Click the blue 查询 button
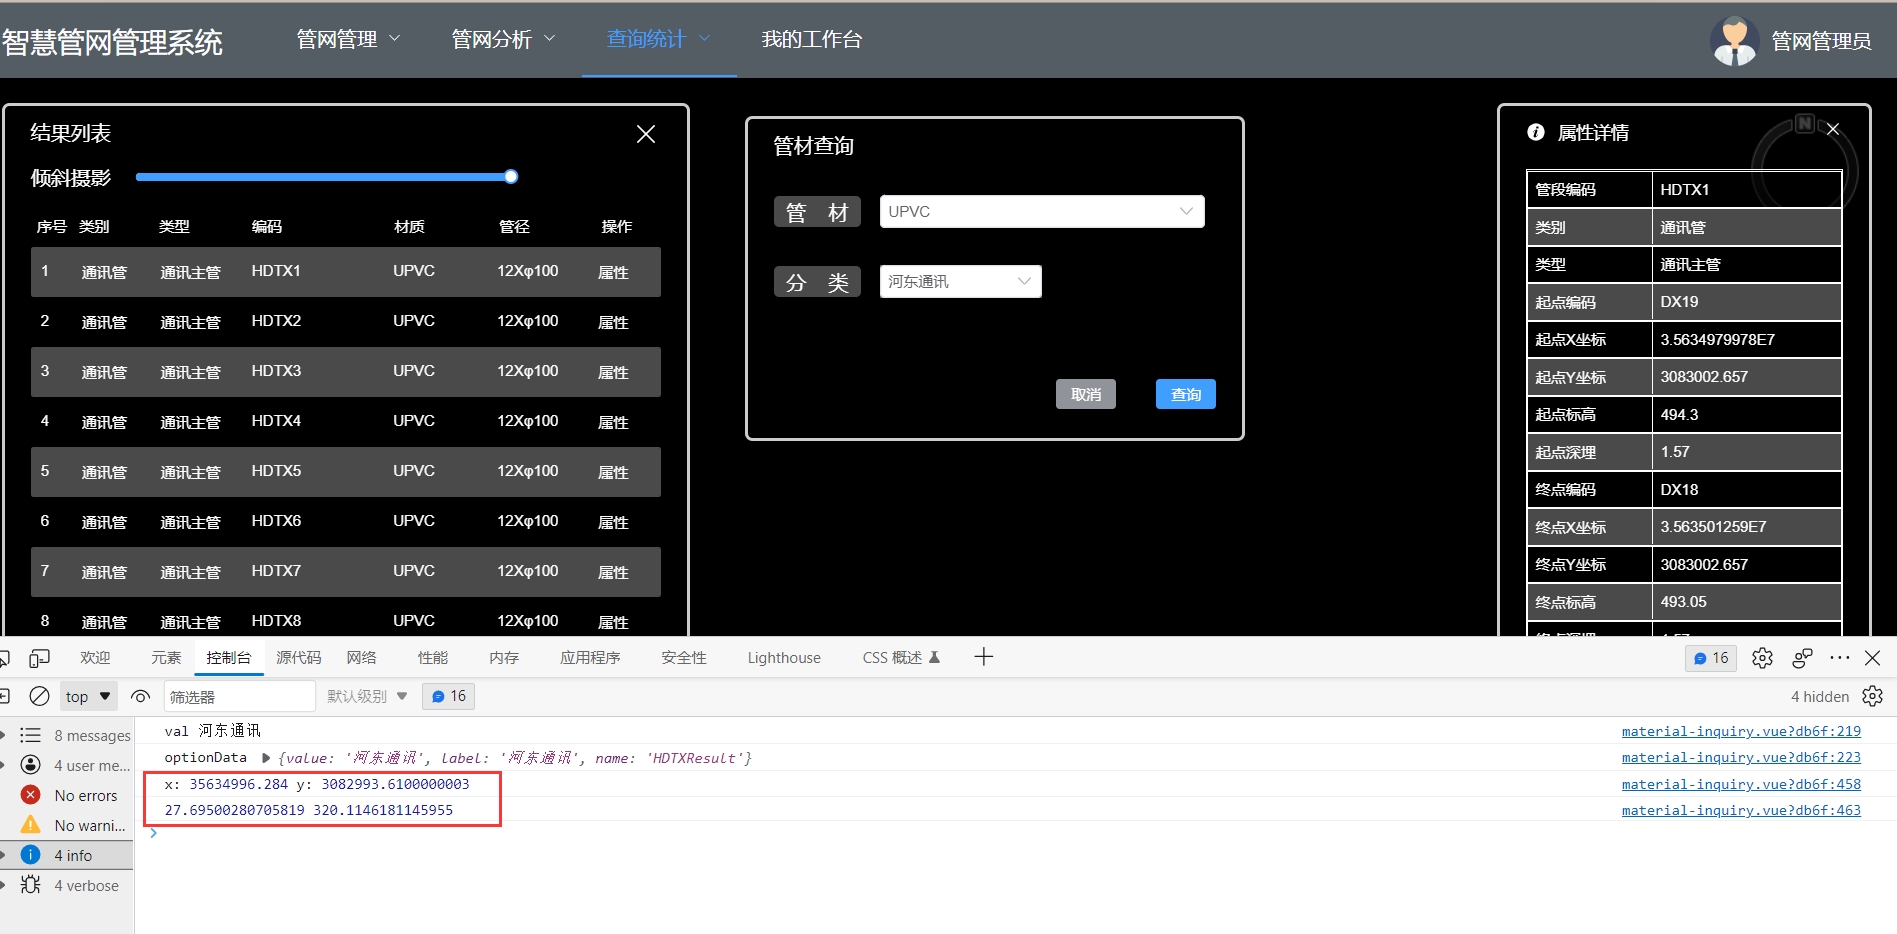1897x934 pixels. pyautogui.click(x=1185, y=394)
